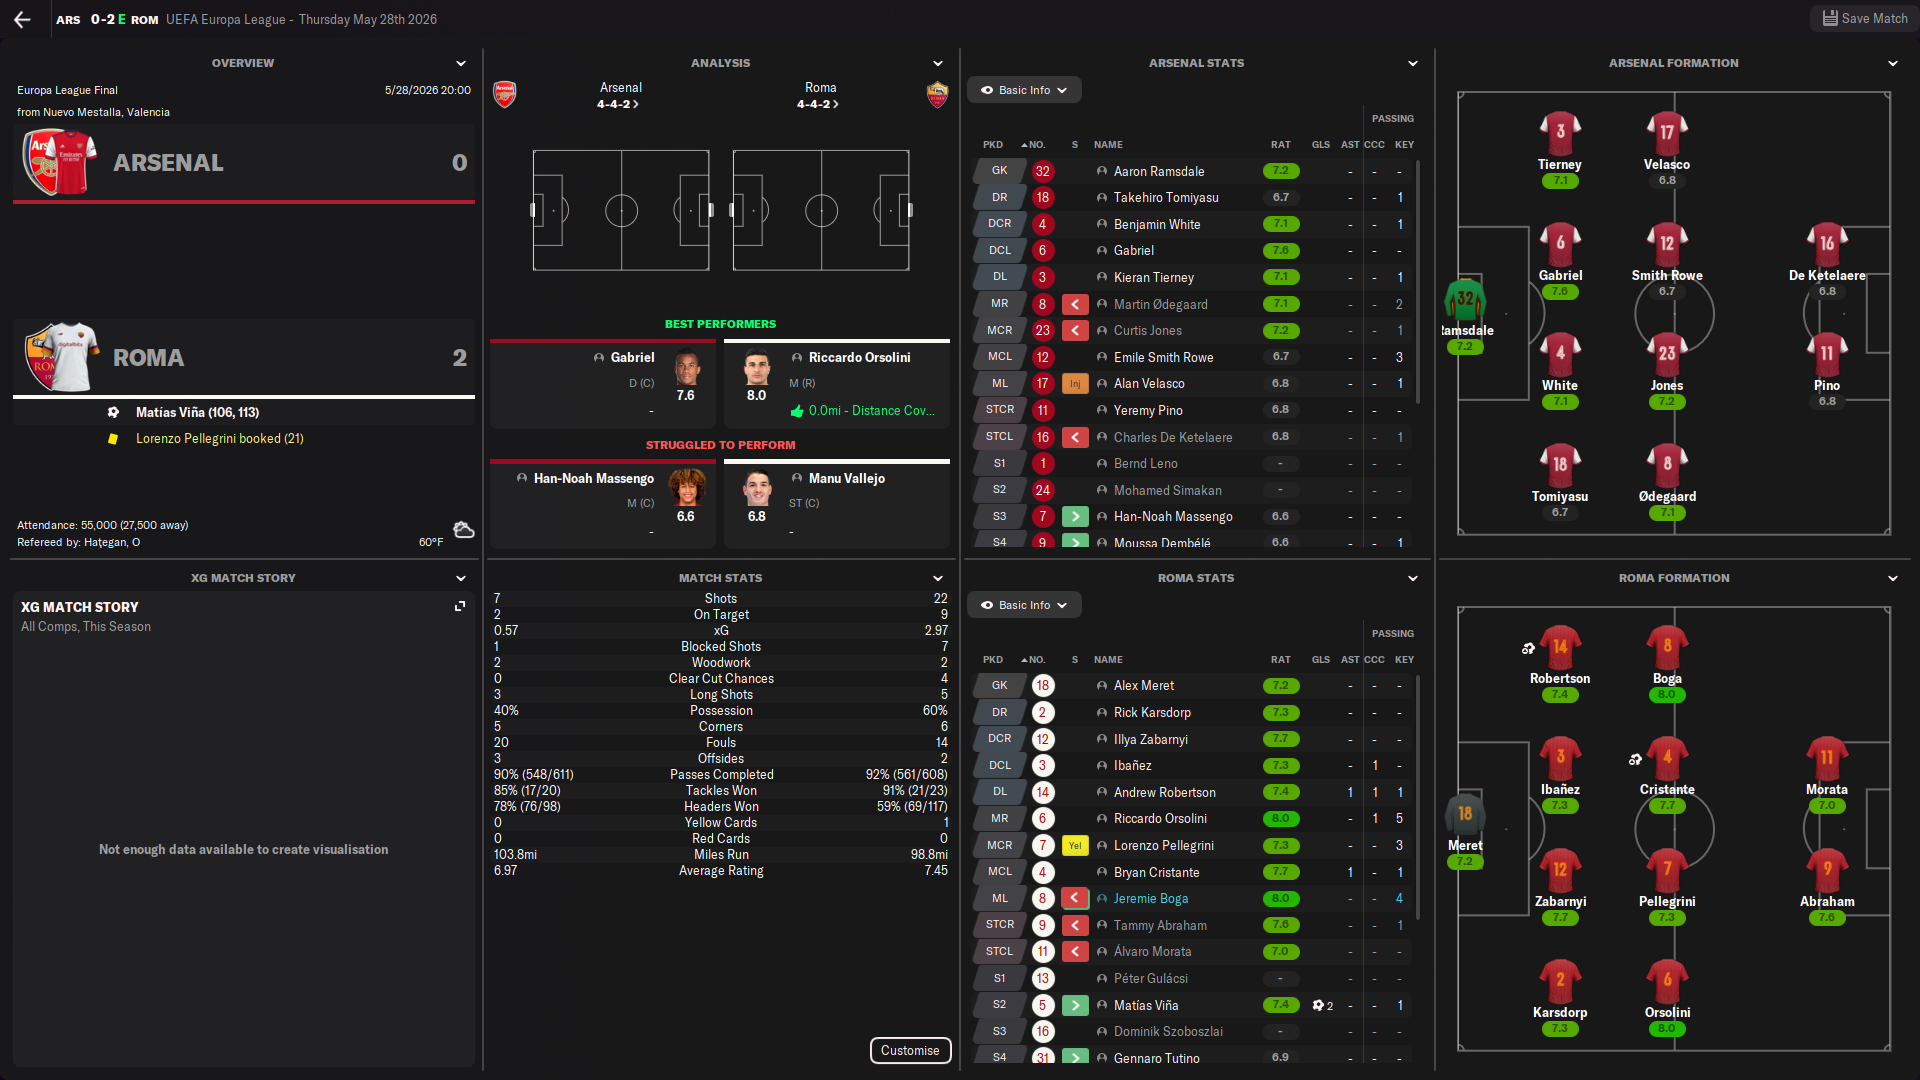Sort Roma stats by the PKD column

click(x=992, y=659)
